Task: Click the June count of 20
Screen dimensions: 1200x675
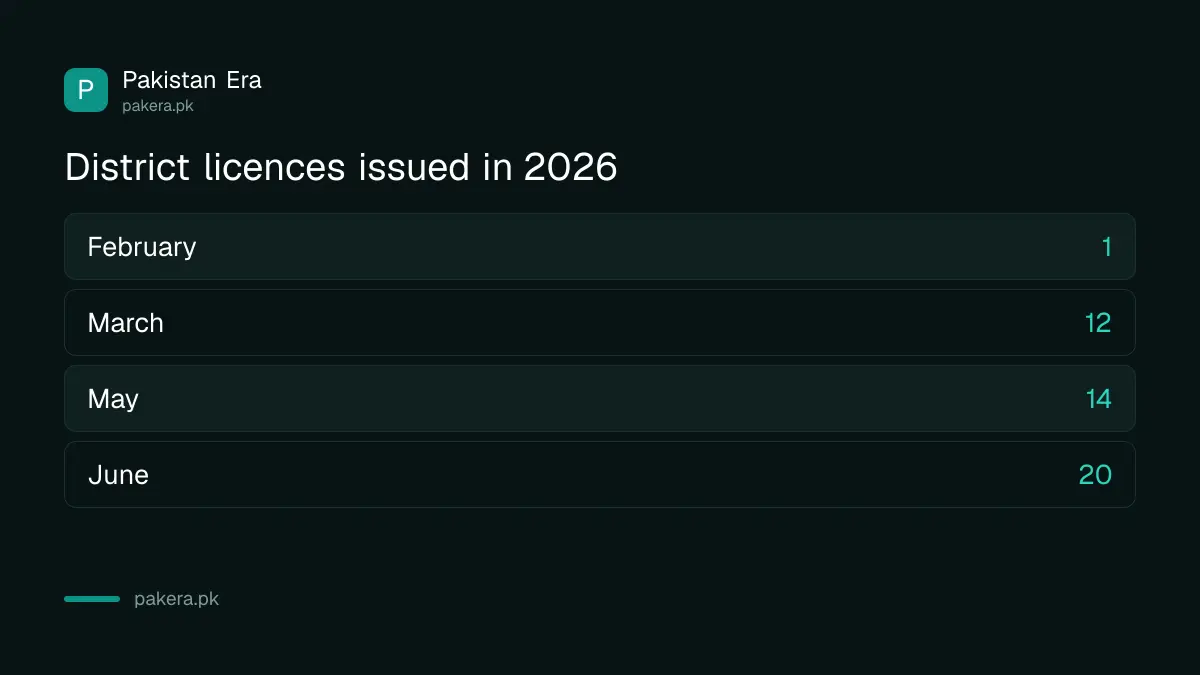Action: pos(1095,475)
